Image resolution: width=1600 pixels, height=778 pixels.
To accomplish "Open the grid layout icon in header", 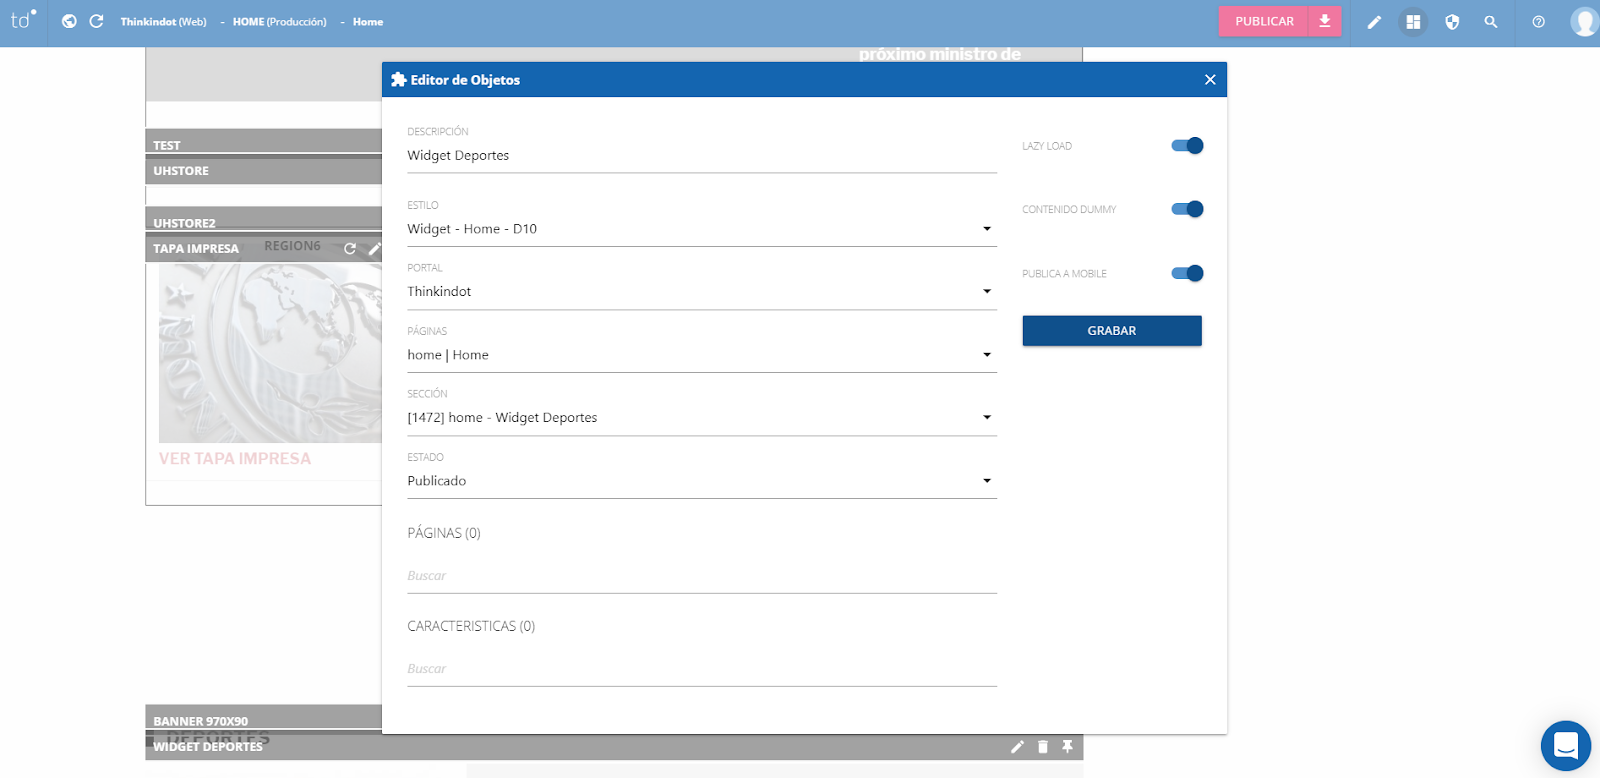I will click(x=1413, y=22).
